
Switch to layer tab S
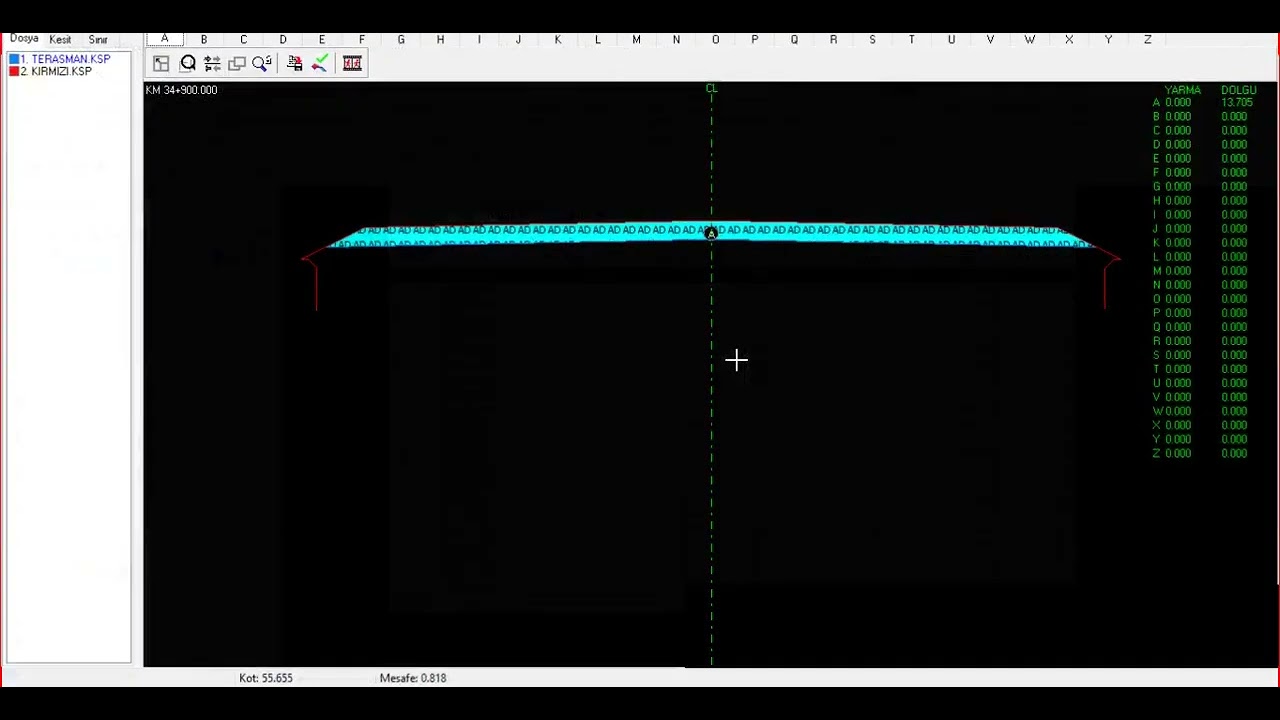pyautogui.click(x=872, y=40)
